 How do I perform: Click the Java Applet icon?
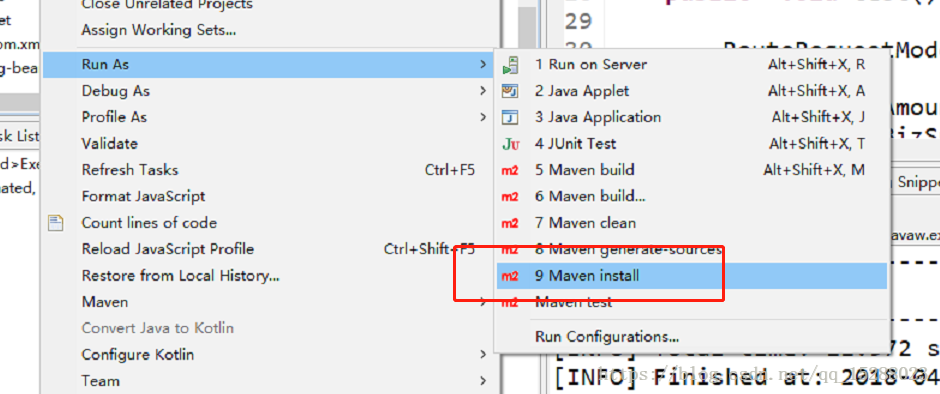(510, 91)
